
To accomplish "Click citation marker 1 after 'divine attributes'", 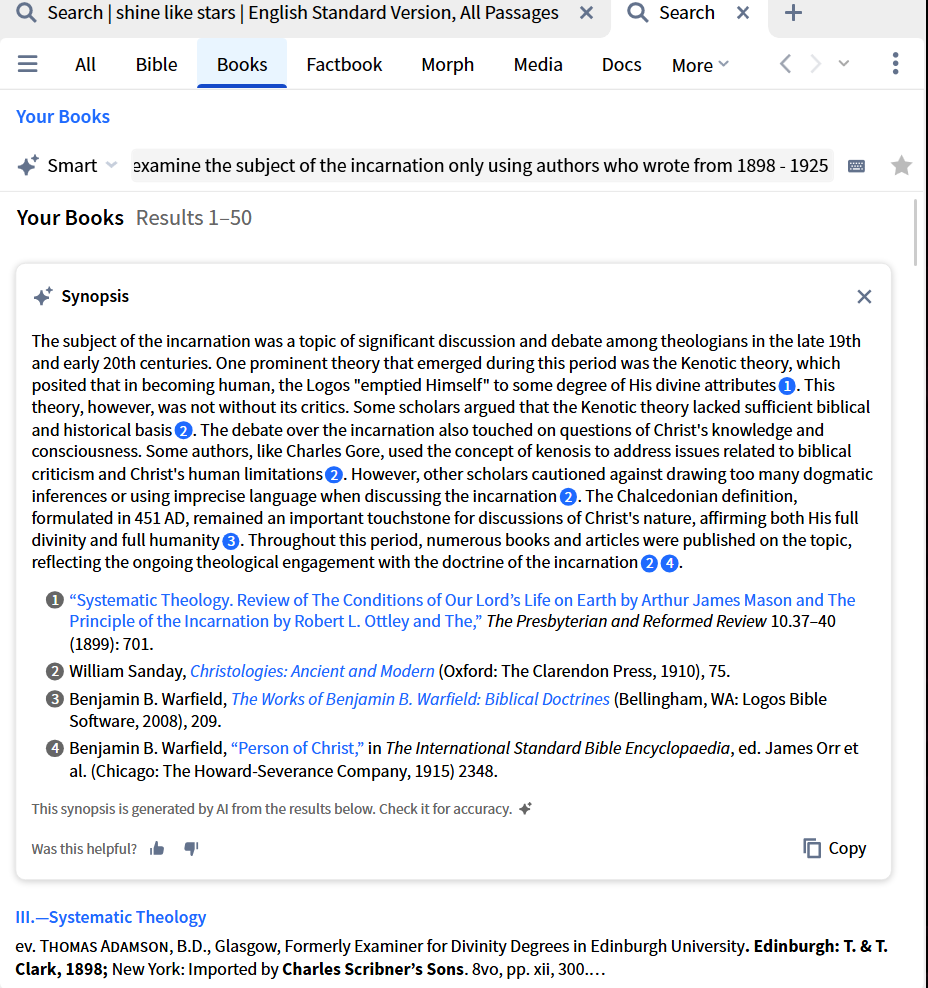I will click(x=786, y=386).
